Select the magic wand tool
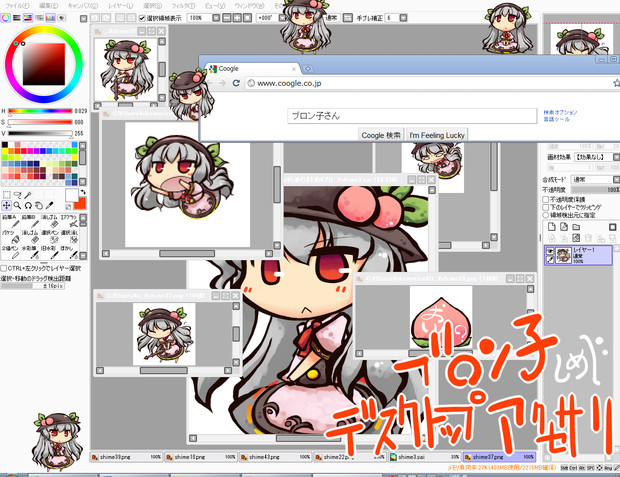The width and height of the screenshot is (620, 477). tap(28, 195)
